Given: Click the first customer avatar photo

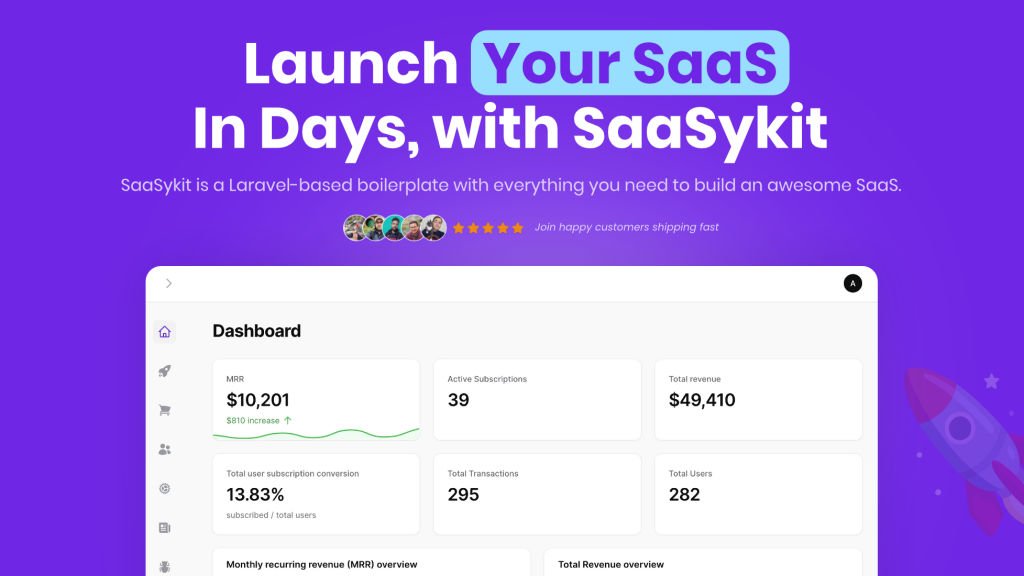Looking at the screenshot, I should click(x=355, y=228).
